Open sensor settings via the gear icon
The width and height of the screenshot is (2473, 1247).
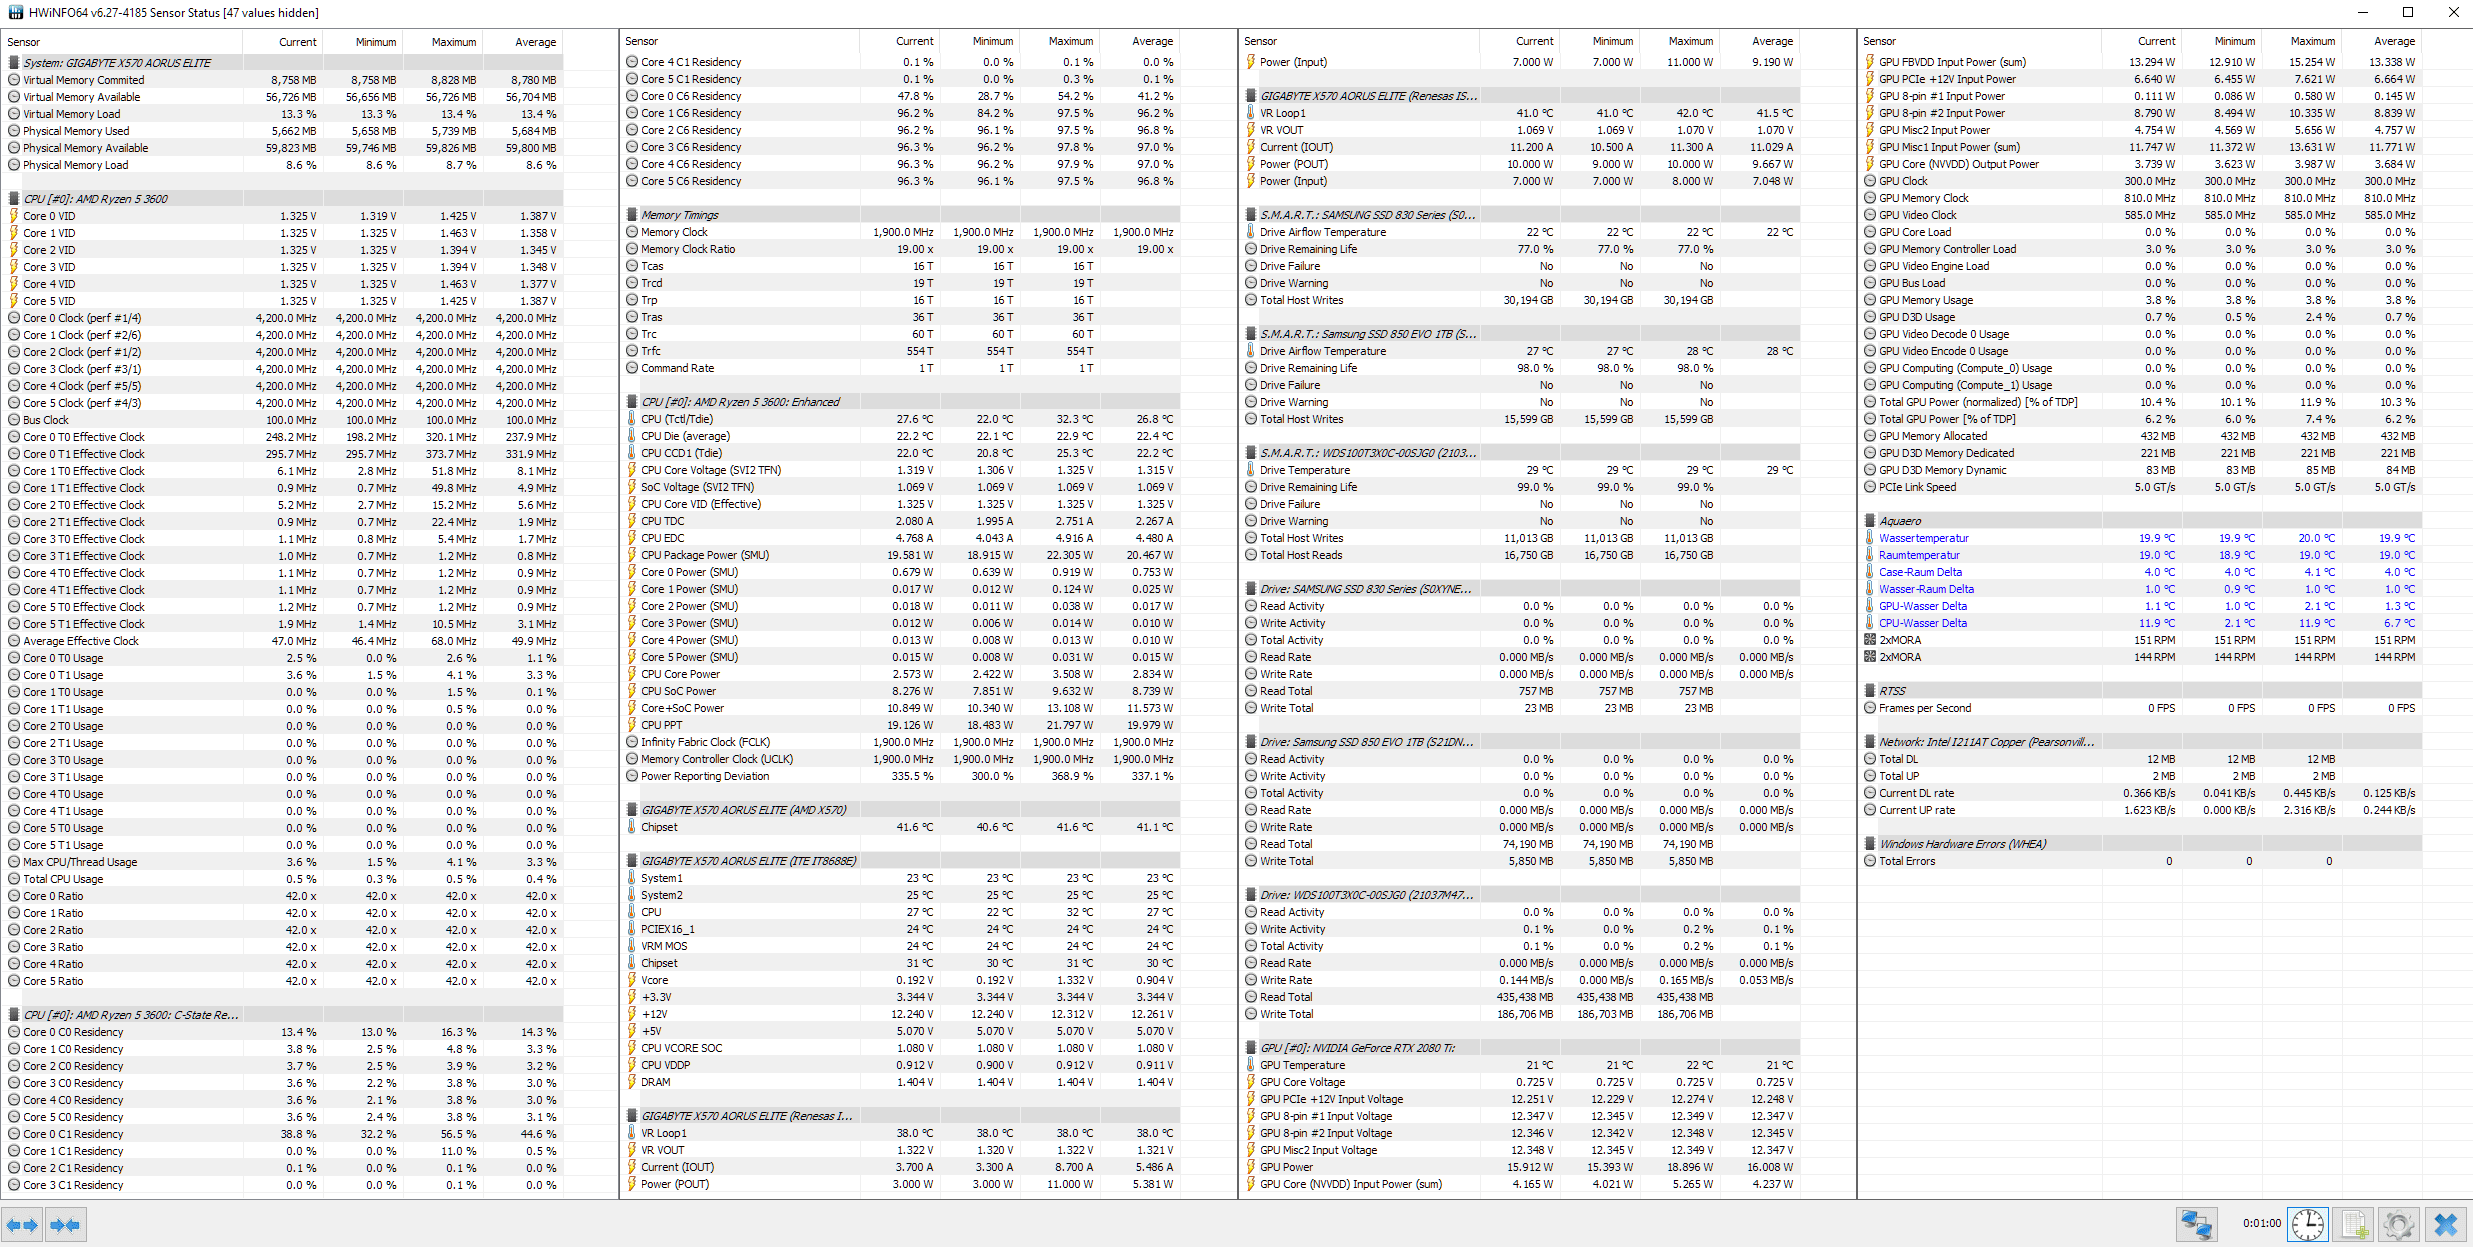pos(2399,1224)
